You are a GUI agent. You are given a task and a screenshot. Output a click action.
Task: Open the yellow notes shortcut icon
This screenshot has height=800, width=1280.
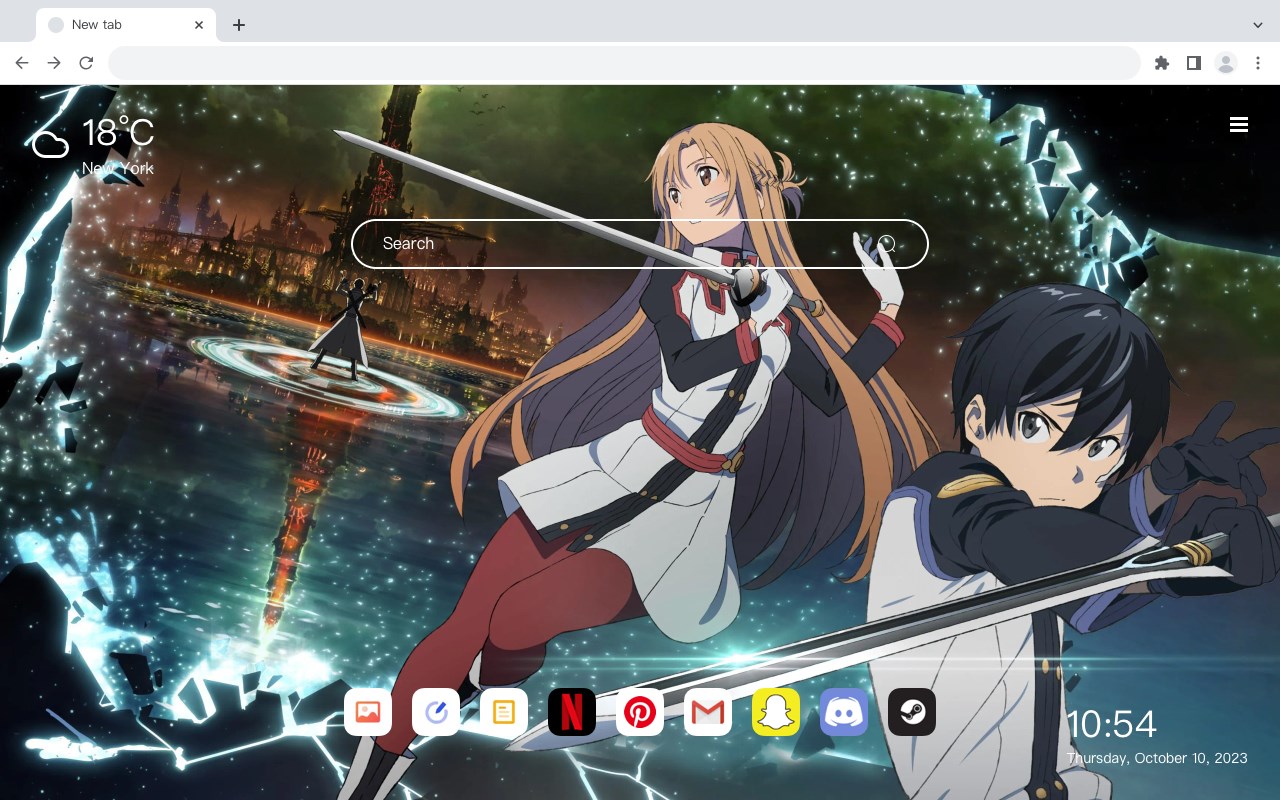(504, 712)
